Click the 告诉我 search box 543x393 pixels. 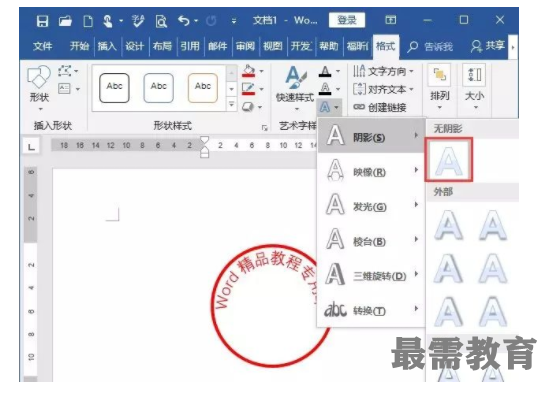(x=430, y=46)
